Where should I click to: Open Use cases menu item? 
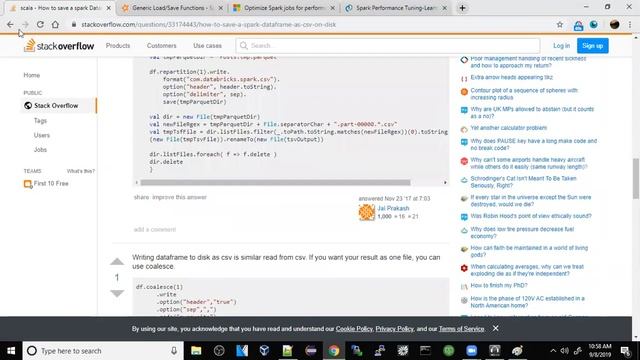[x=207, y=46]
